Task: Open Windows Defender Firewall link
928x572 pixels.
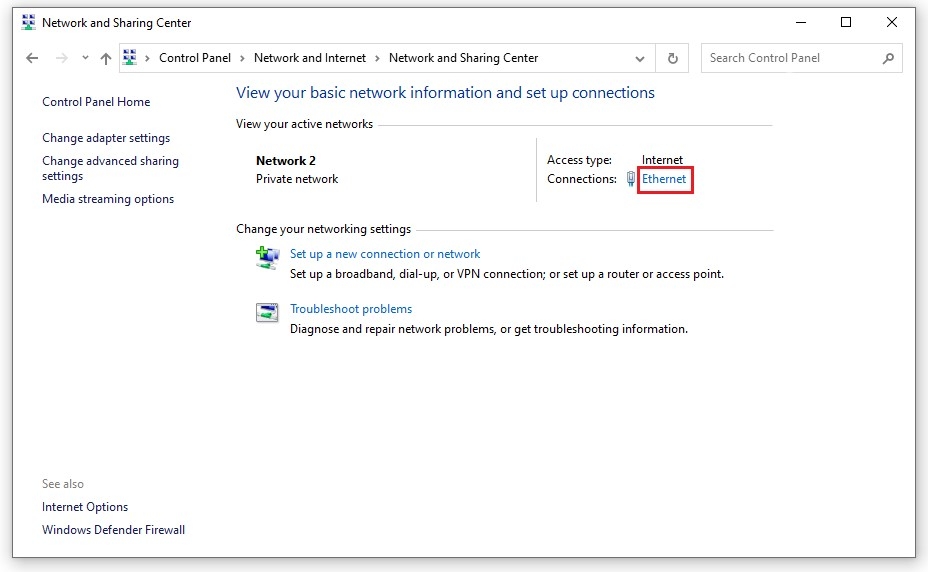Action: pos(113,530)
